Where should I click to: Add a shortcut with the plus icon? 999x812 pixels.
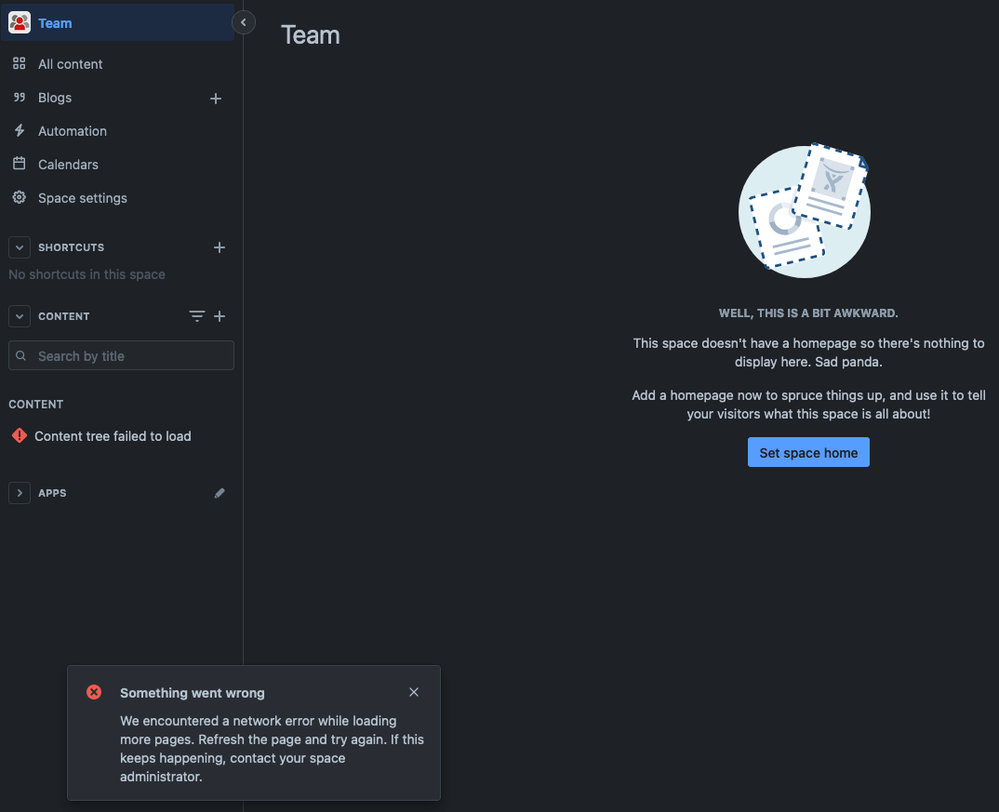point(219,247)
